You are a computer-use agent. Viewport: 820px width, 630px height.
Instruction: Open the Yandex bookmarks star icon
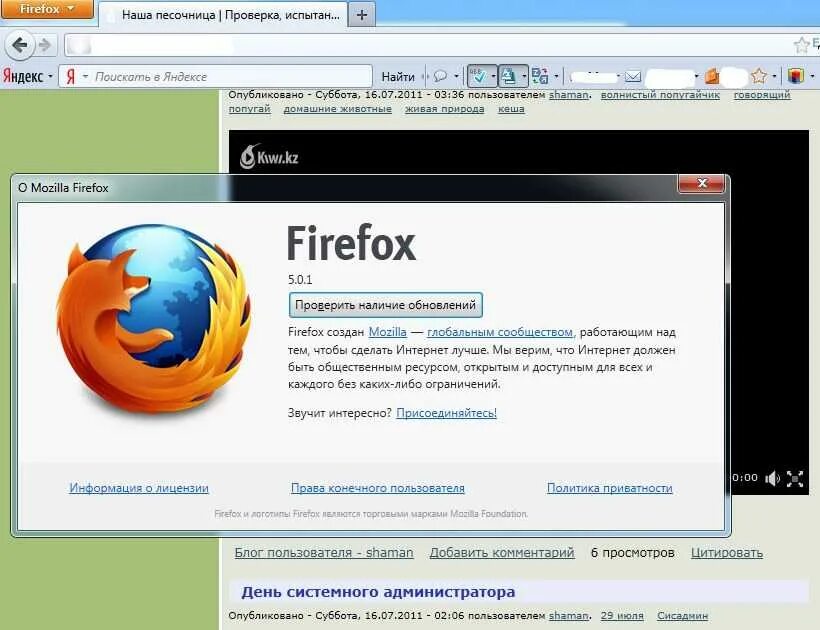coord(759,77)
